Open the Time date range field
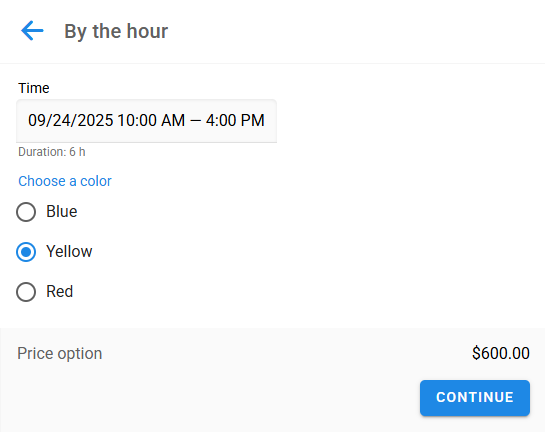 [146, 121]
